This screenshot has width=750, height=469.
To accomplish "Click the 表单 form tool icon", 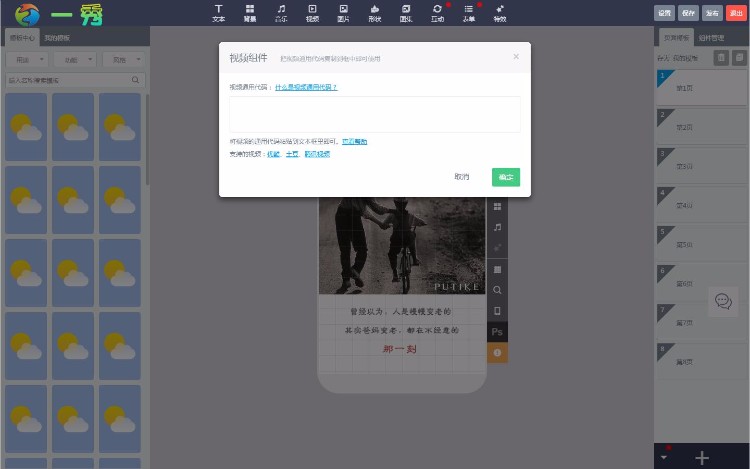I will pos(469,13).
